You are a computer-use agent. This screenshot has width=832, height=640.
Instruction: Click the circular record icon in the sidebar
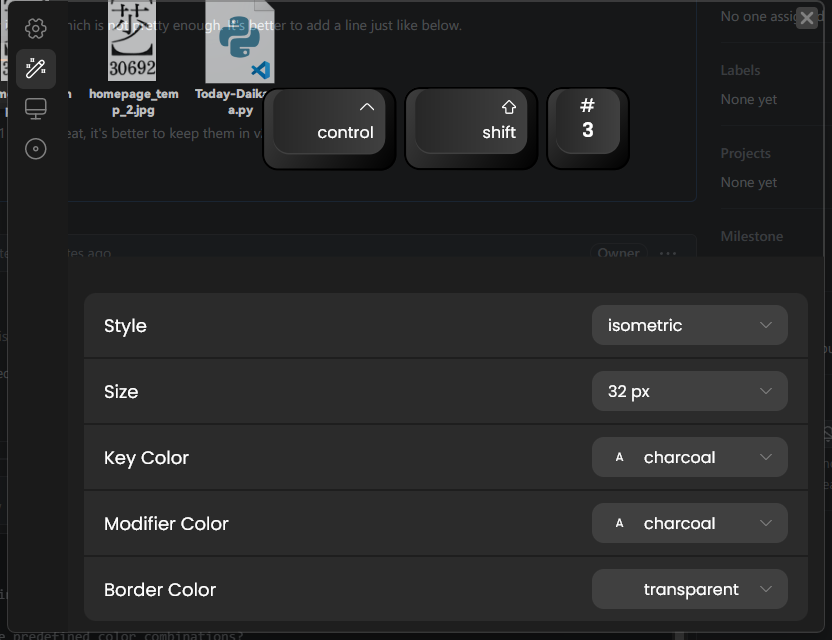(35, 148)
